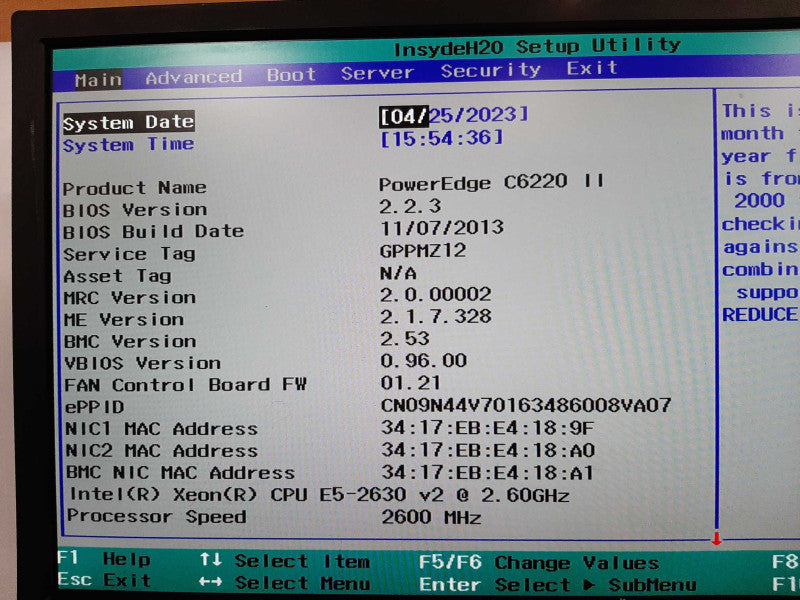Click the VBIOS Version label
Image resolution: width=800 pixels, height=600 pixels.
pos(142,363)
